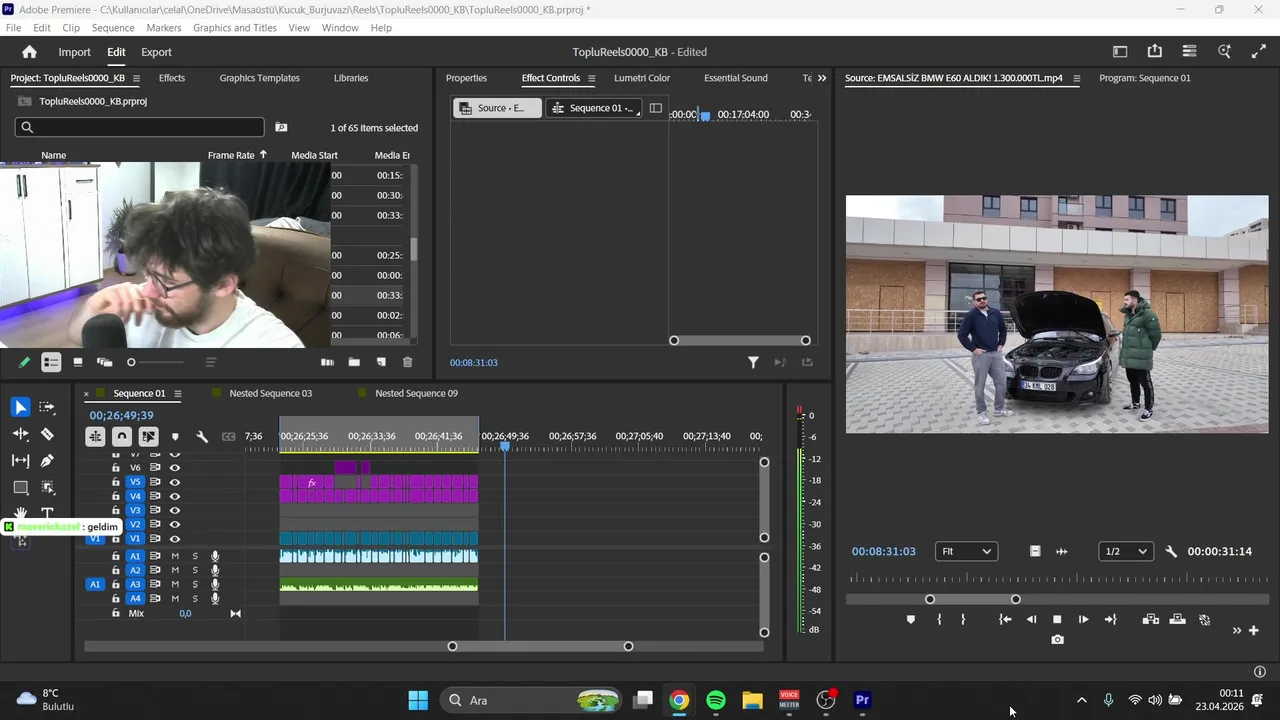Toggle lock on track A2
Viewport: 1280px width, 720px height.
pos(115,570)
